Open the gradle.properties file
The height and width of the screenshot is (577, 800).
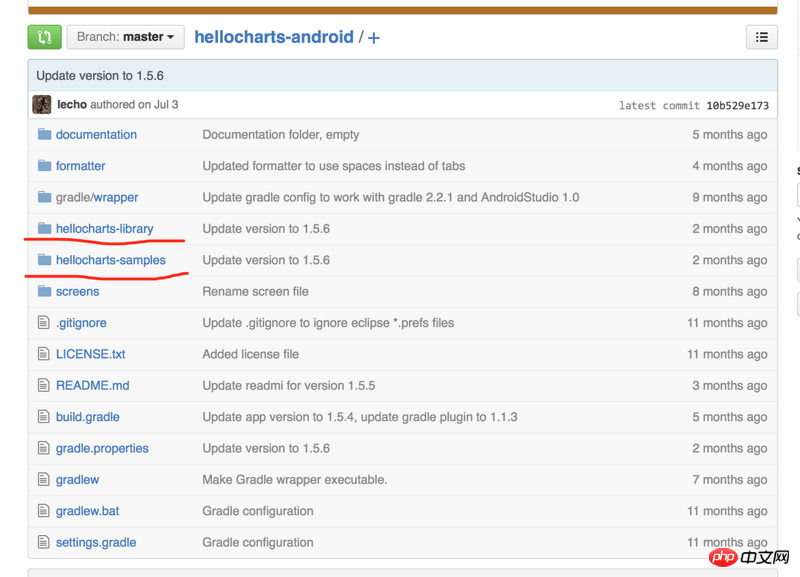tap(103, 448)
